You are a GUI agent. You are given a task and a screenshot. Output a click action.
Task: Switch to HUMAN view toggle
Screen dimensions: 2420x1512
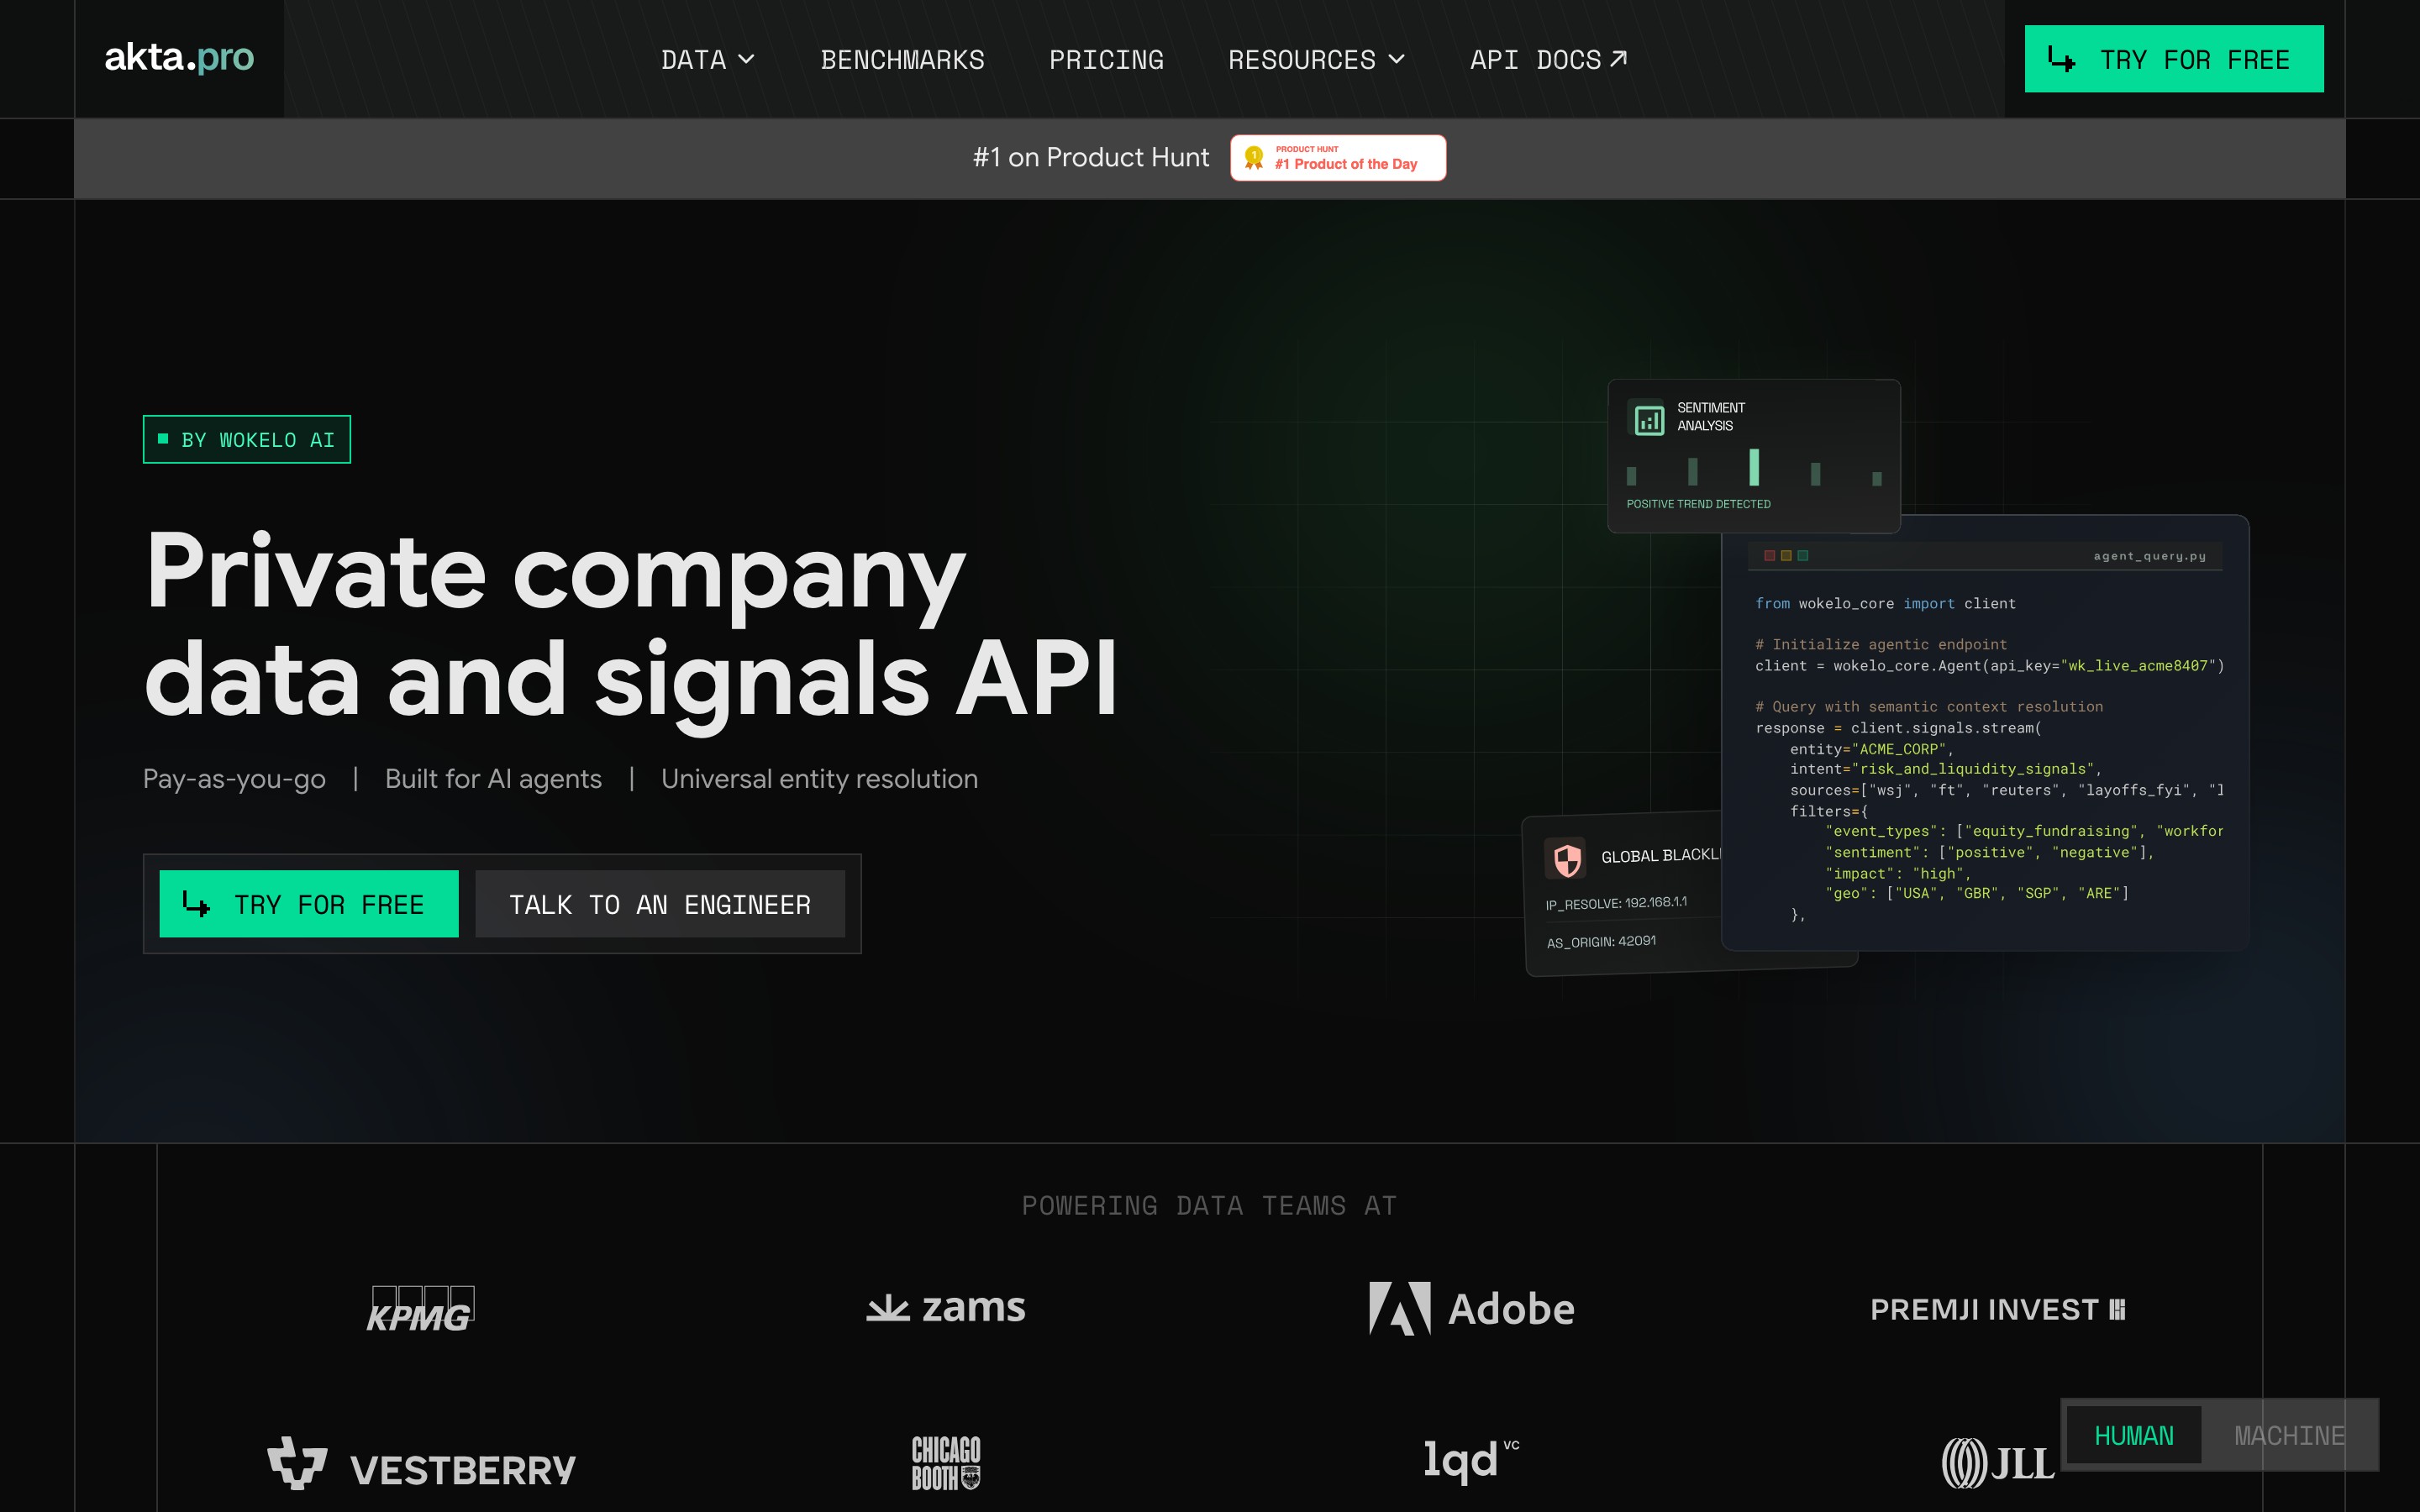pos(2134,1435)
